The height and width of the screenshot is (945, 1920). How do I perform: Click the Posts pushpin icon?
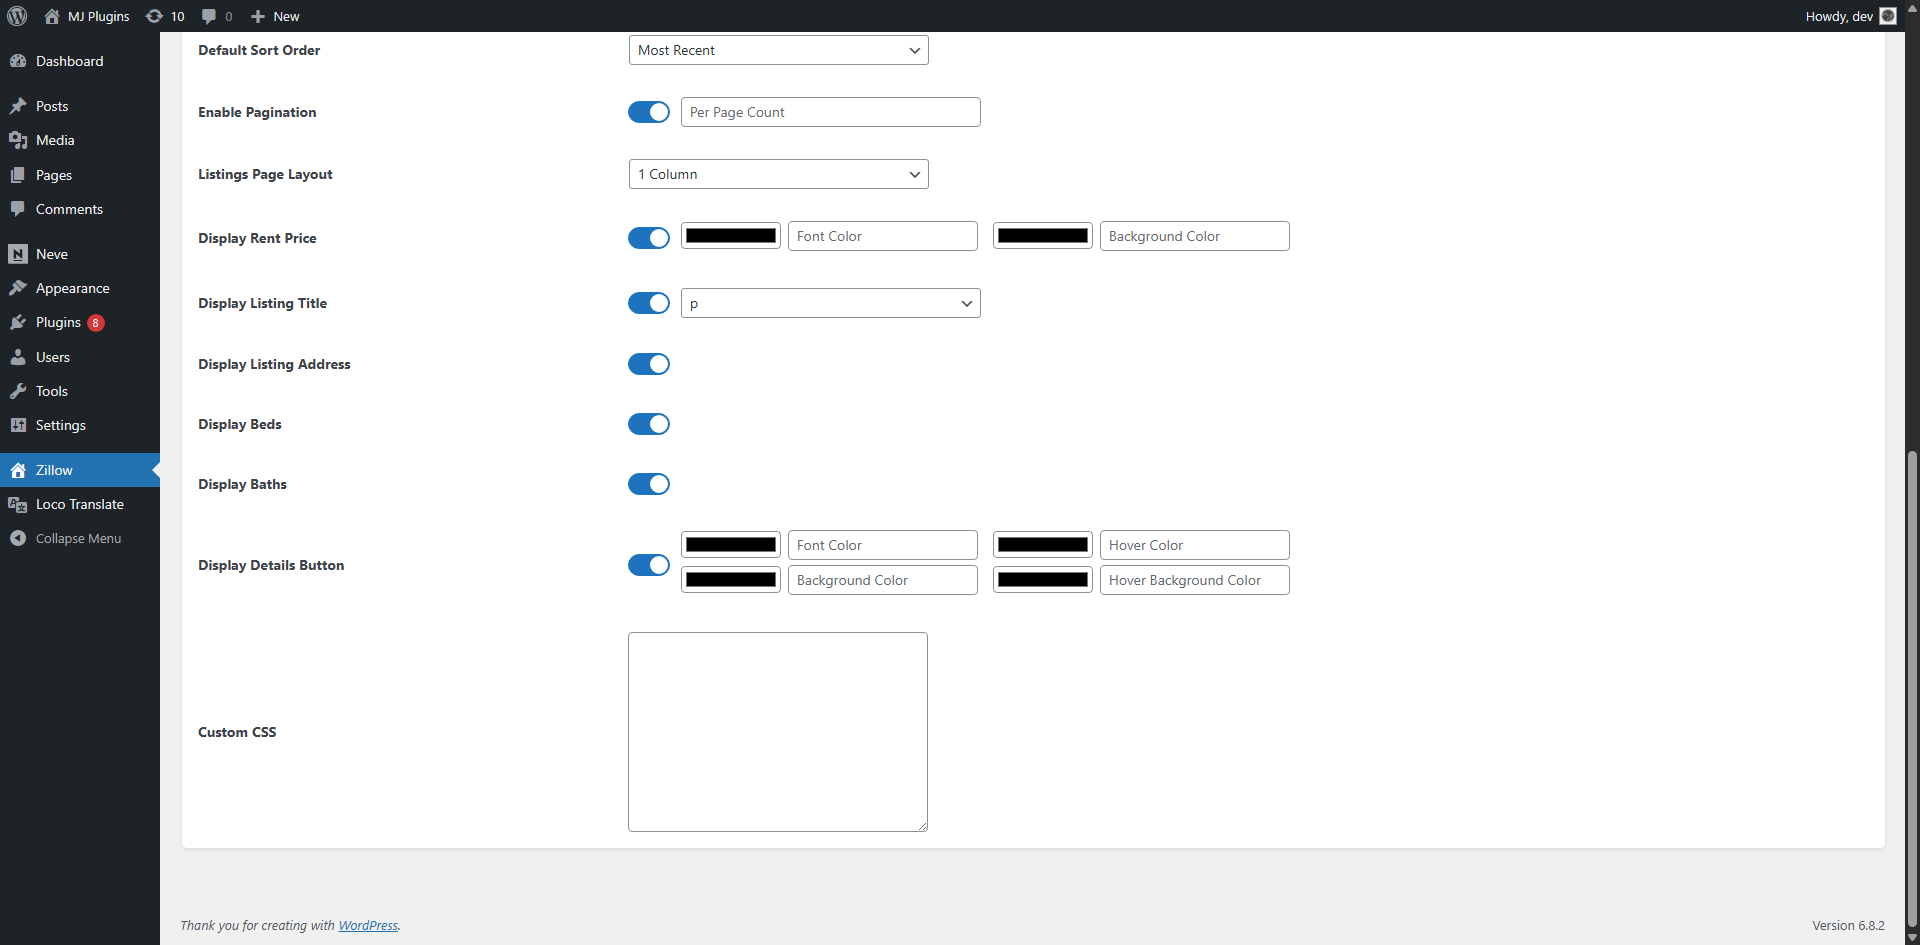(x=18, y=106)
